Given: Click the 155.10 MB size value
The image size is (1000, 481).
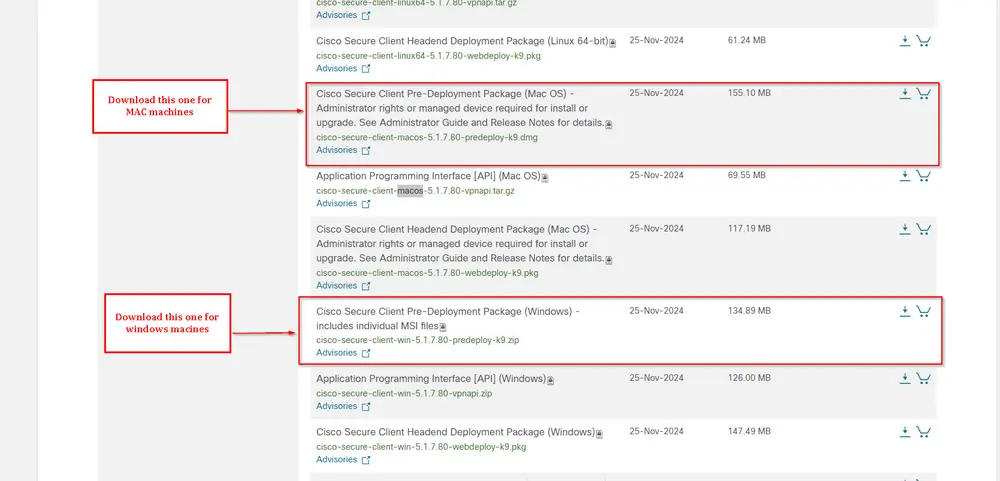Looking at the screenshot, I should (x=749, y=93).
